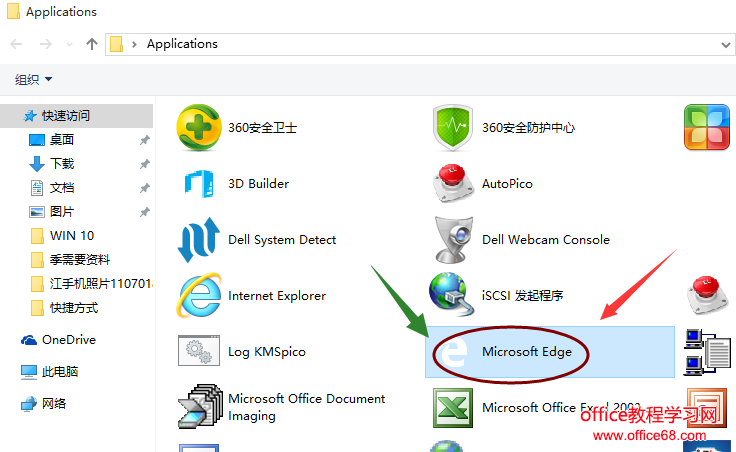Viewport: 736px width, 452px height.
Task: Select the red button icon in third column
Action: tap(707, 295)
